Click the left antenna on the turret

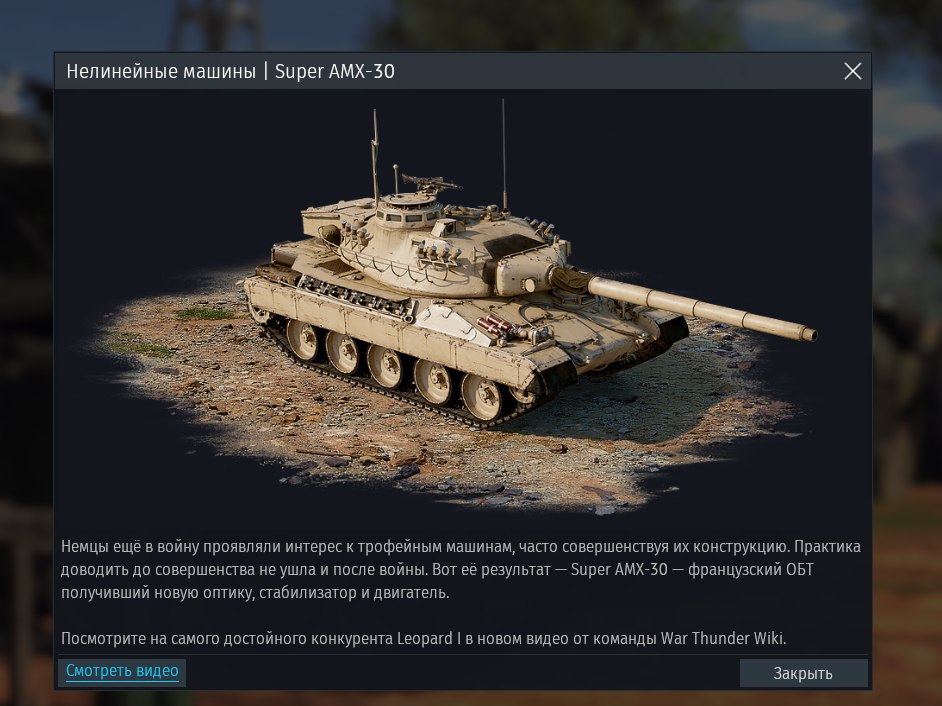[375, 157]
